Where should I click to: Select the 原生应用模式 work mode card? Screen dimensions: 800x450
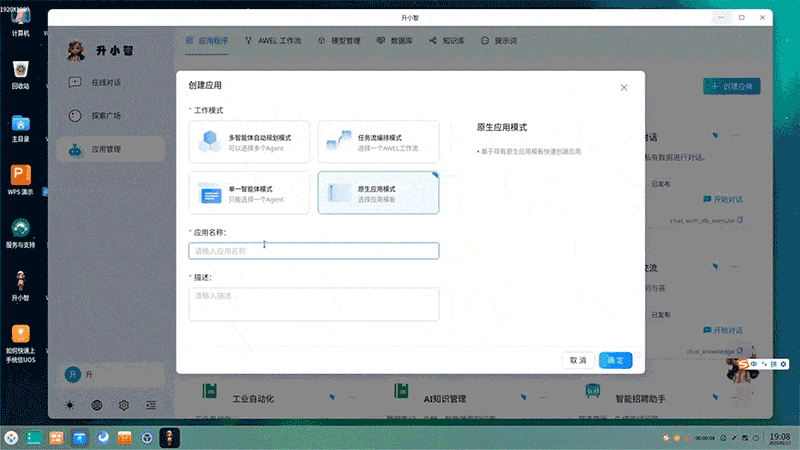378,192
